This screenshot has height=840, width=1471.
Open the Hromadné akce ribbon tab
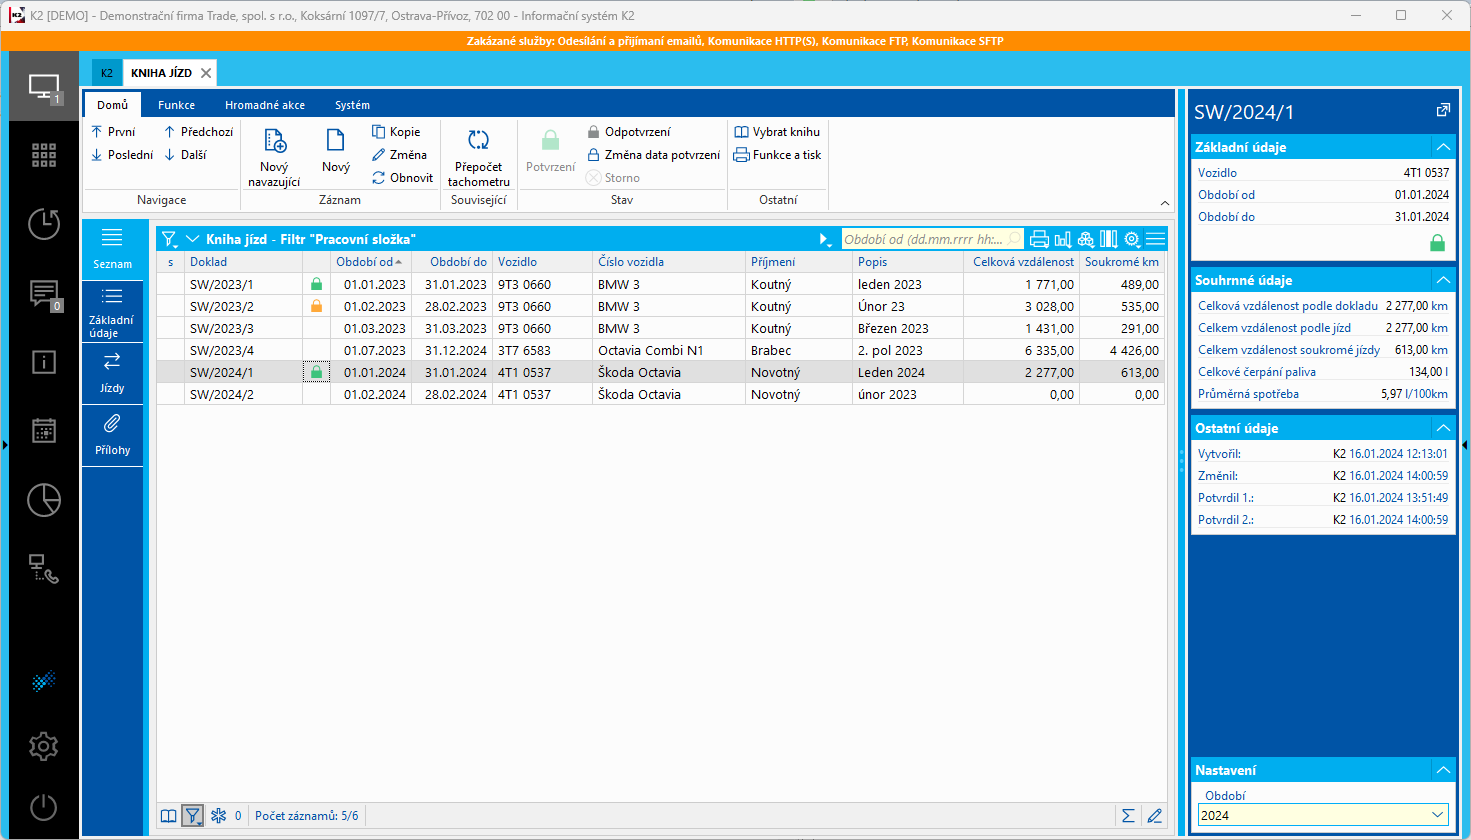point(265,105)
